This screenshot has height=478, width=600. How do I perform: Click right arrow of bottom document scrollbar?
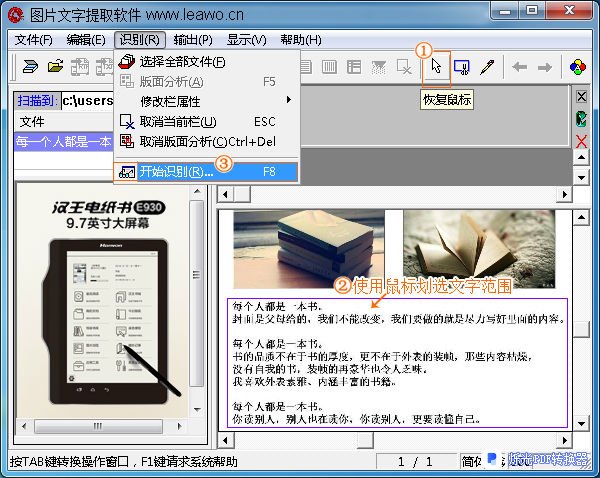[x=564, y=440]
